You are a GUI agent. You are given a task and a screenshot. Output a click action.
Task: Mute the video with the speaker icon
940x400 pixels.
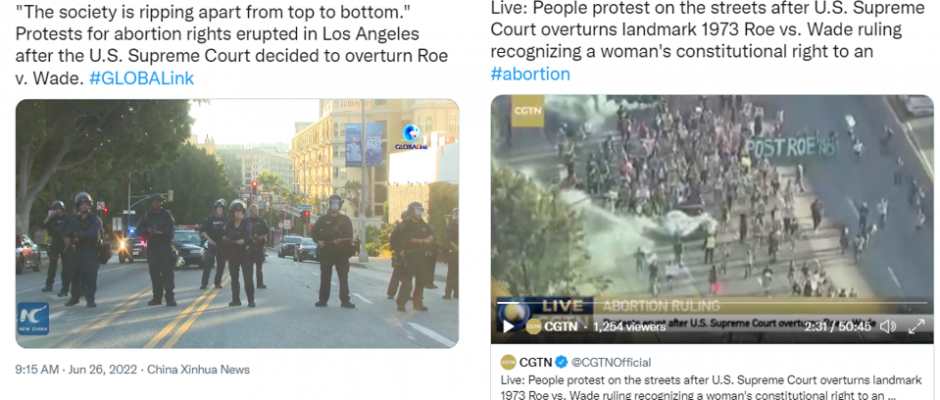[x=888, y=327]
